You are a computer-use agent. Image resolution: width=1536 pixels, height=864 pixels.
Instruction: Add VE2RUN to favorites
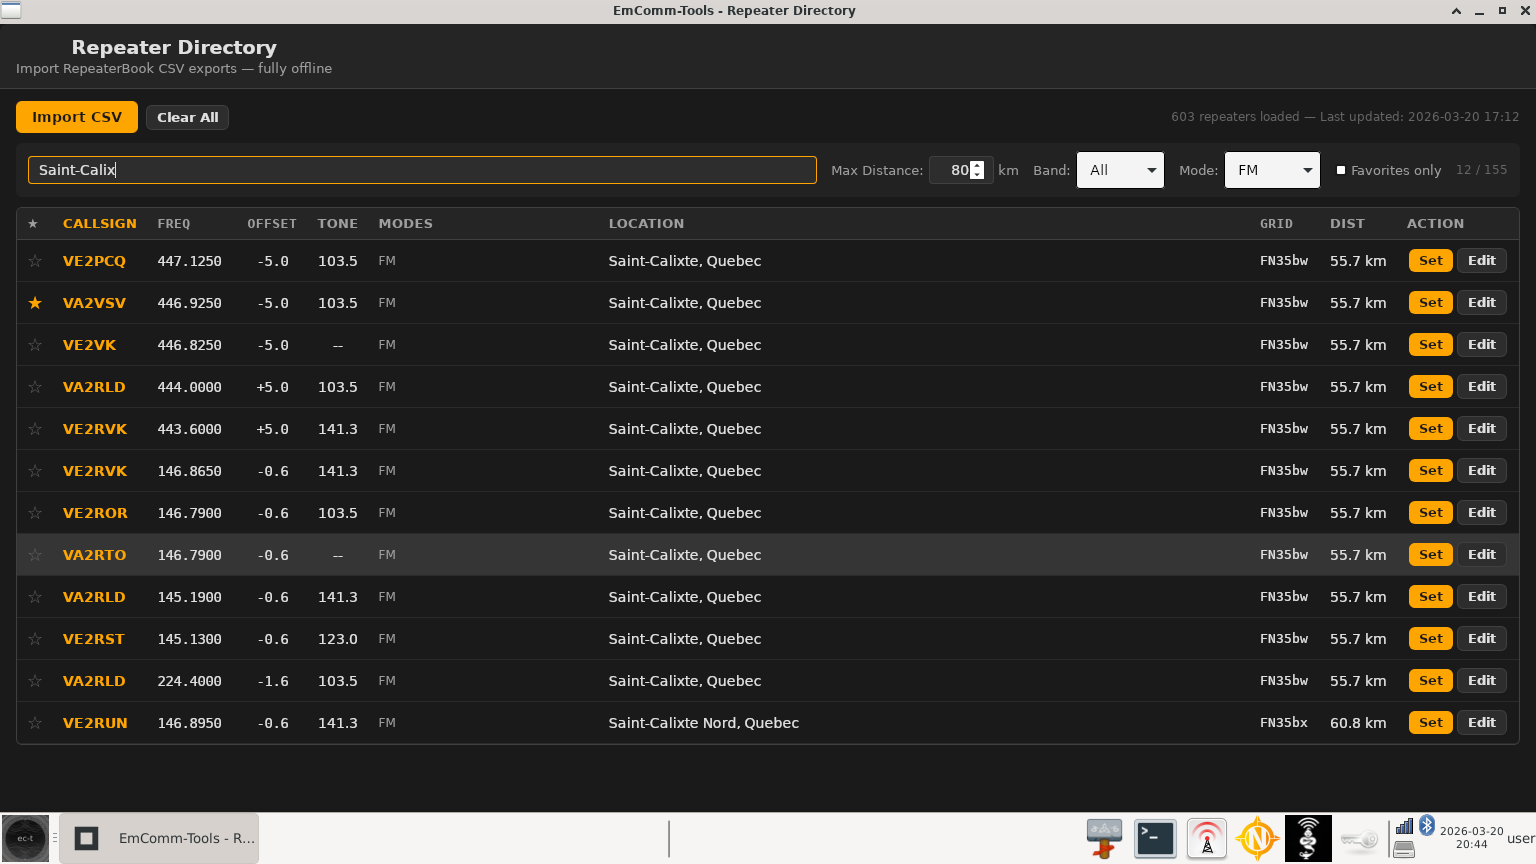tap(35, 723)
